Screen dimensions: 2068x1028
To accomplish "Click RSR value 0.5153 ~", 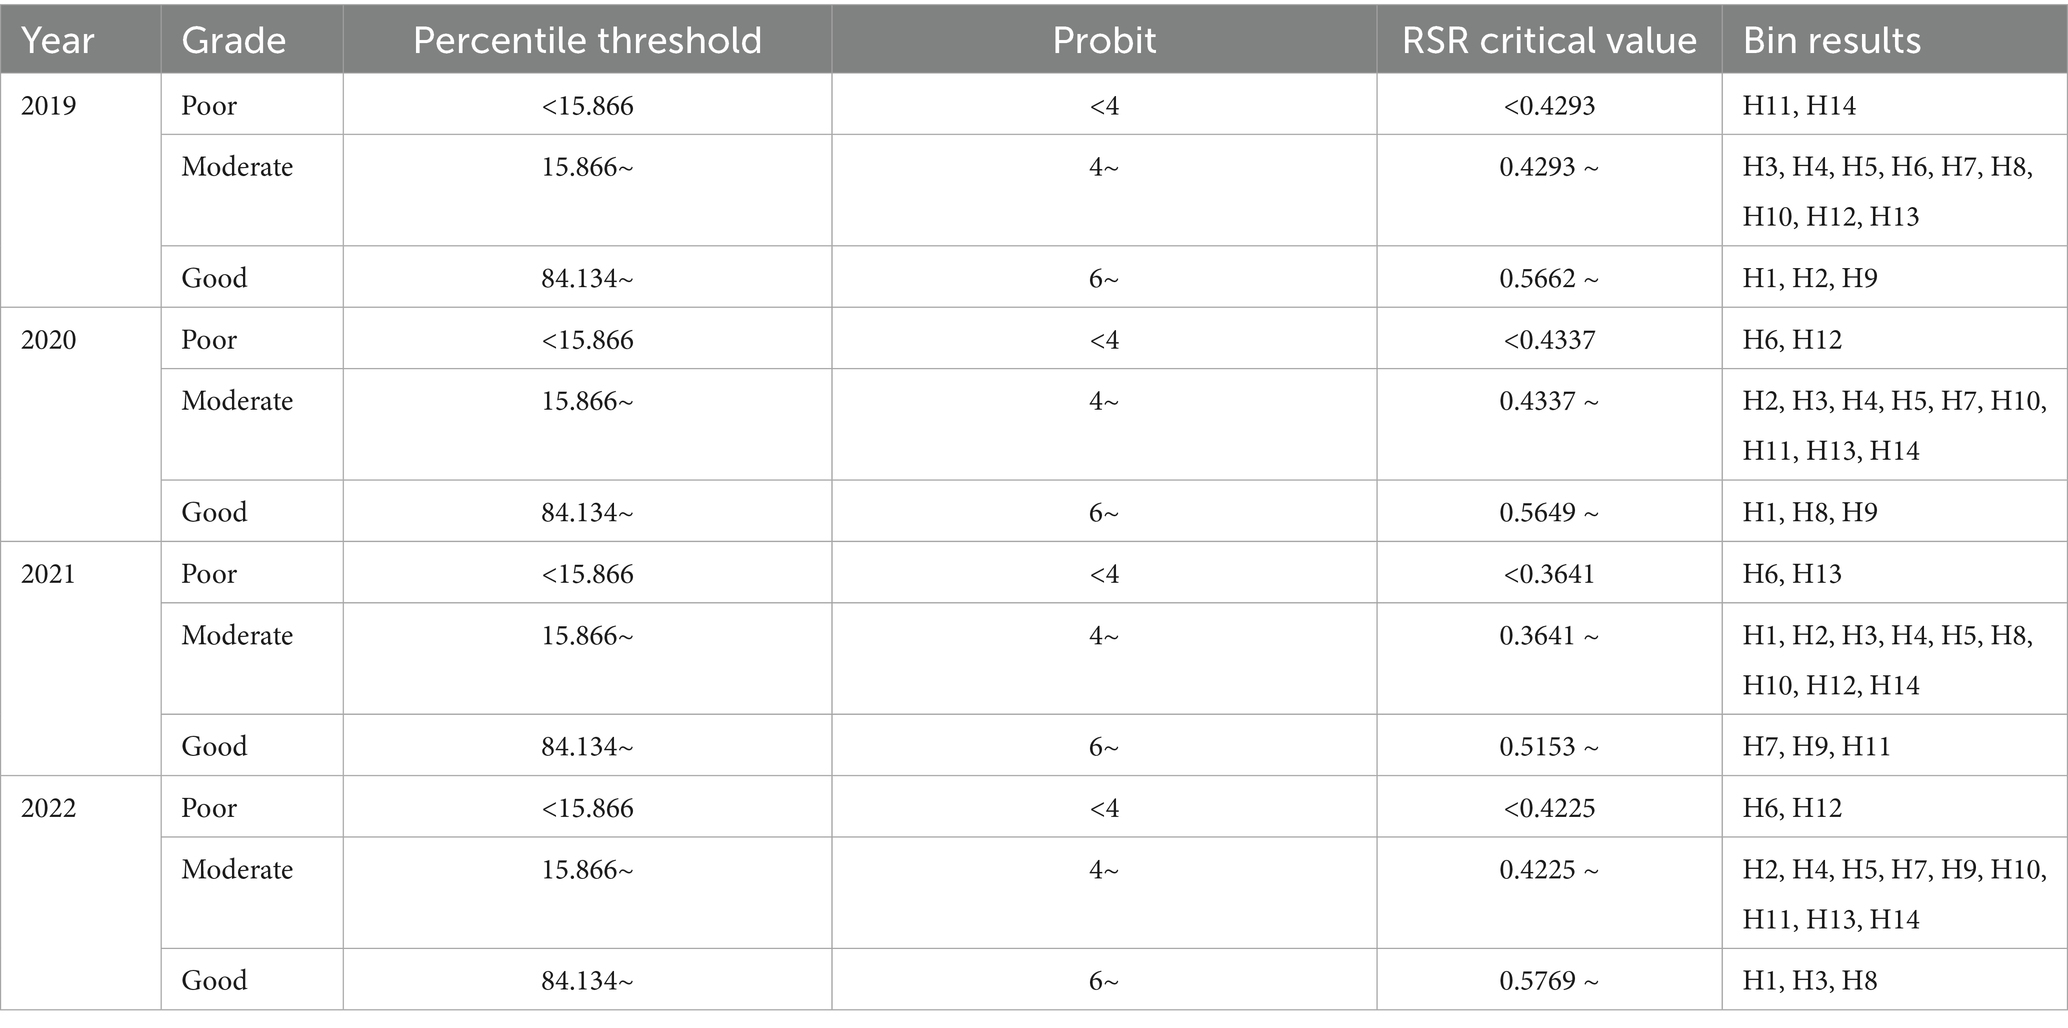I will [1549, 746].
